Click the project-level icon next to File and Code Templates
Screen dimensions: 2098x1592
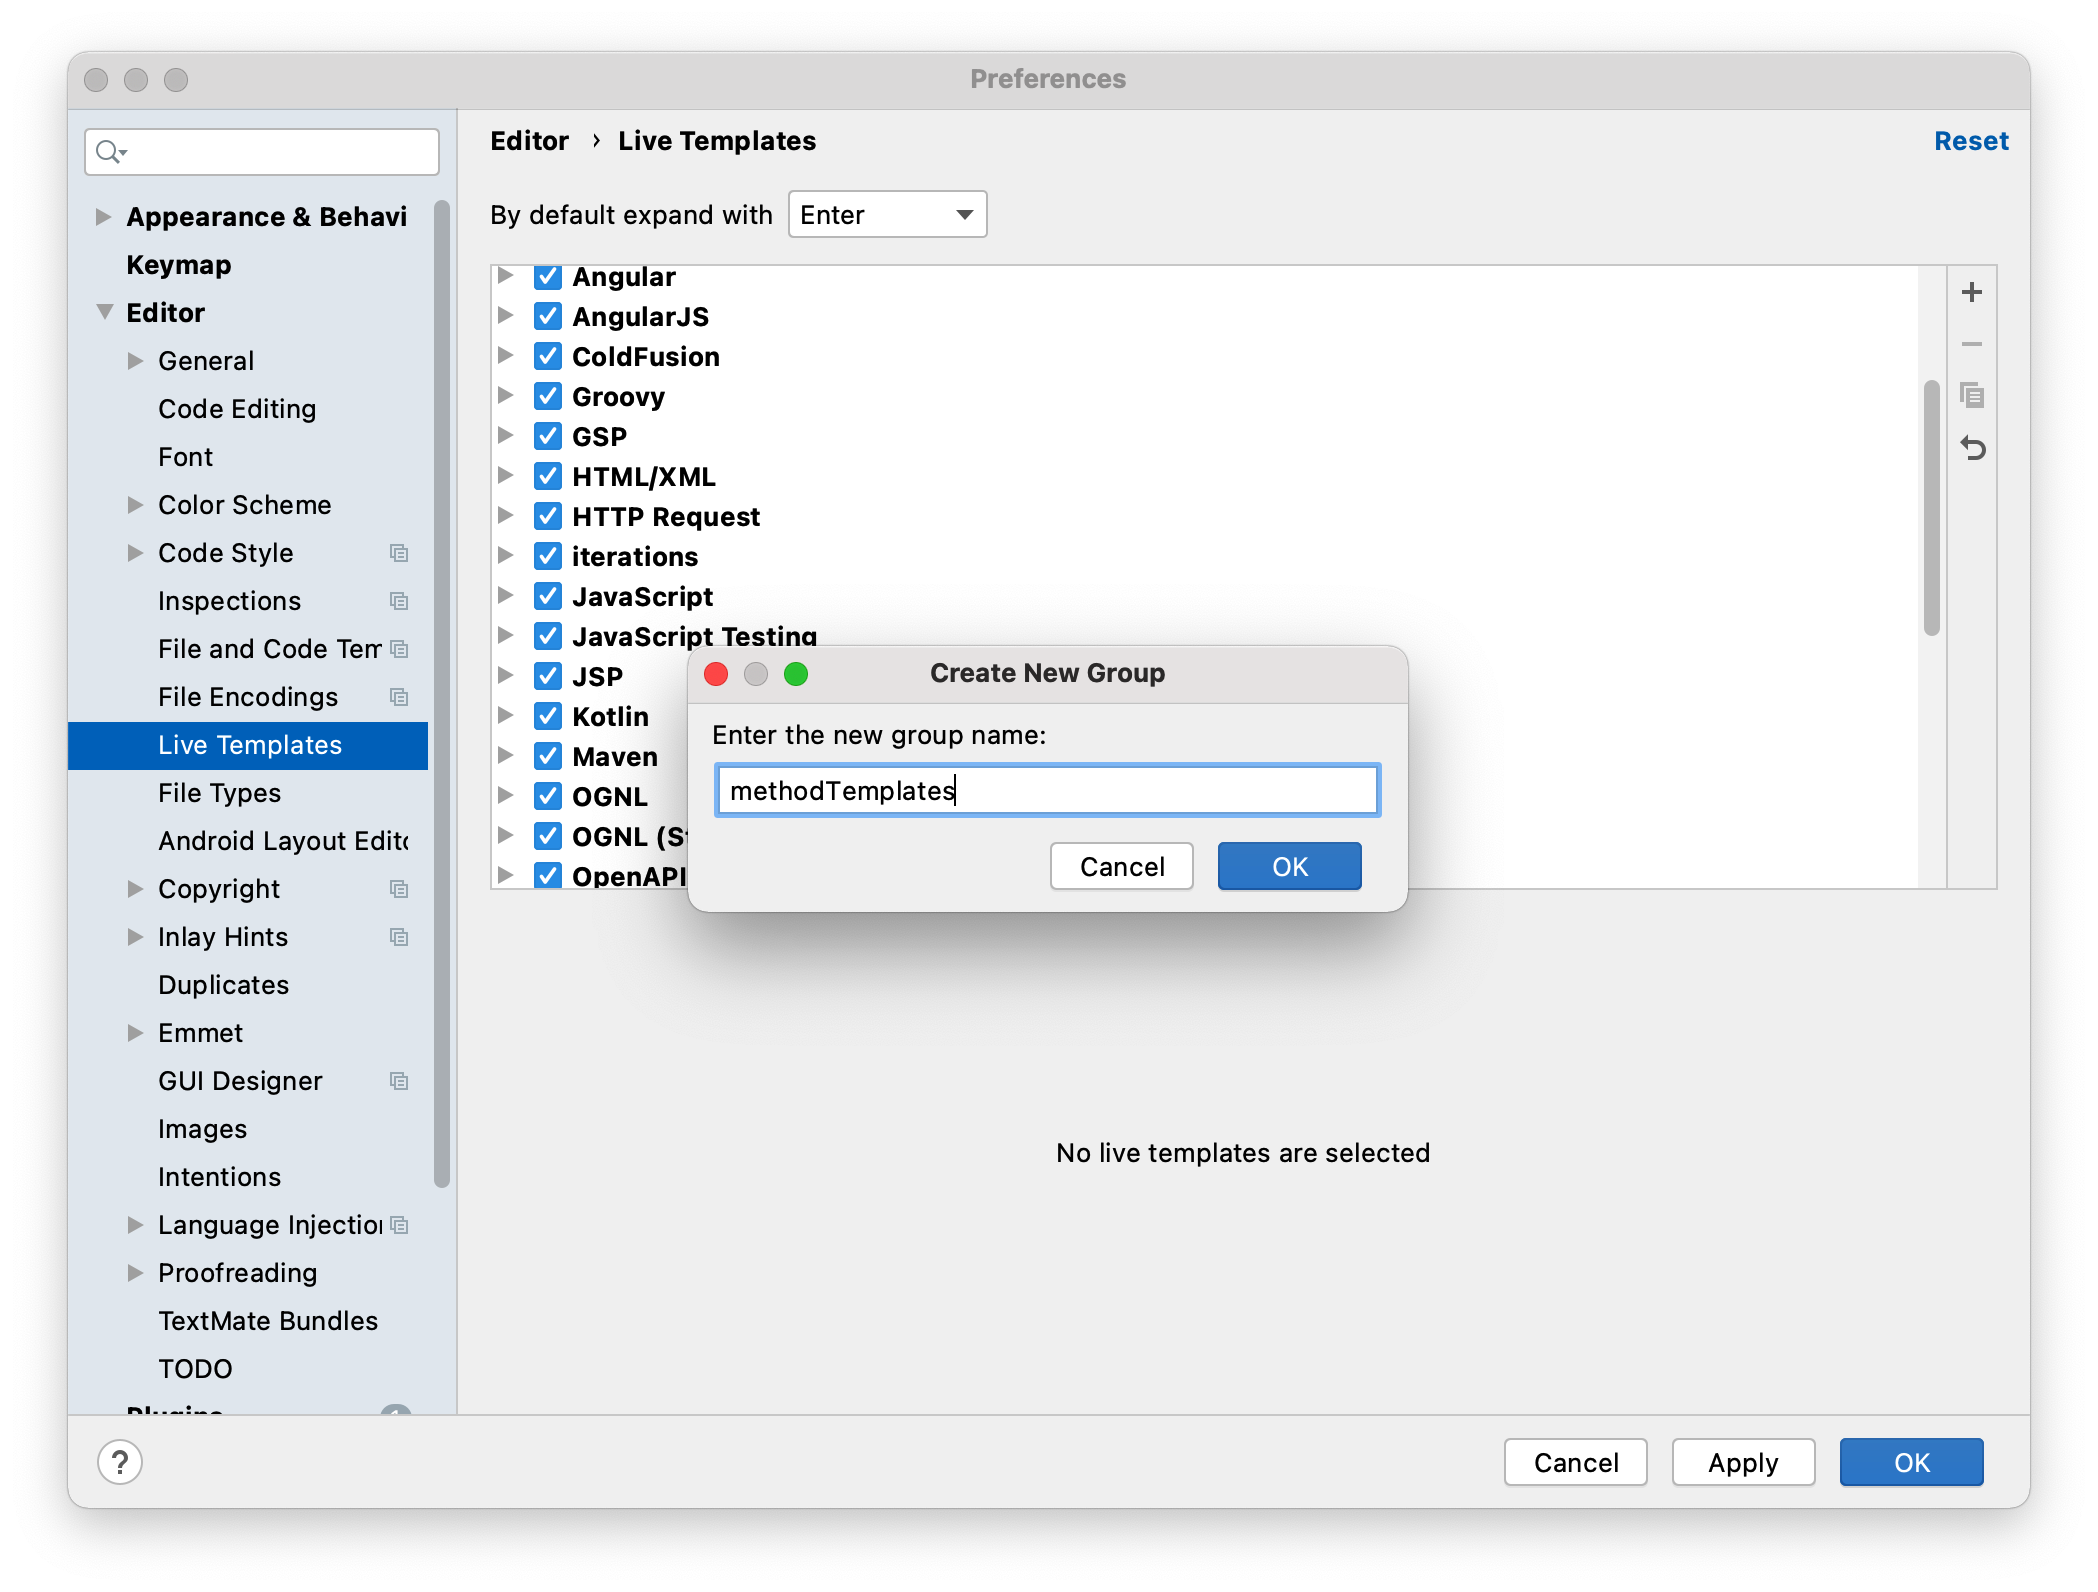(x=399, y=649)
